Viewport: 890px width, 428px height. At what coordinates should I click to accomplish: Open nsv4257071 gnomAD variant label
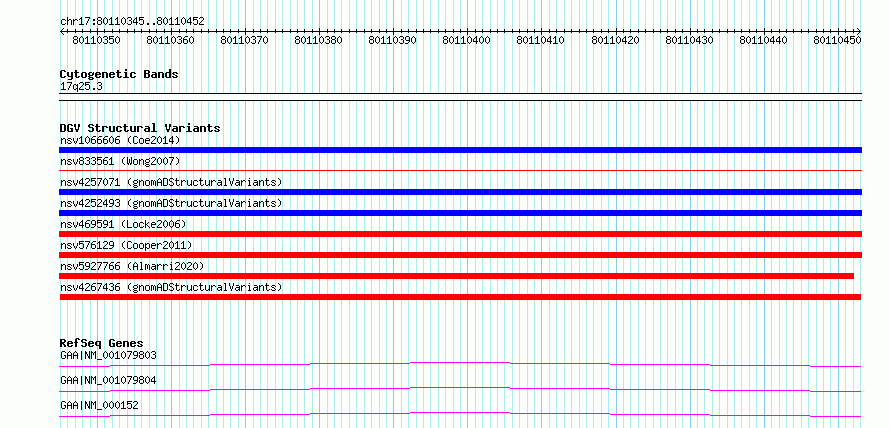pos(171,182)
